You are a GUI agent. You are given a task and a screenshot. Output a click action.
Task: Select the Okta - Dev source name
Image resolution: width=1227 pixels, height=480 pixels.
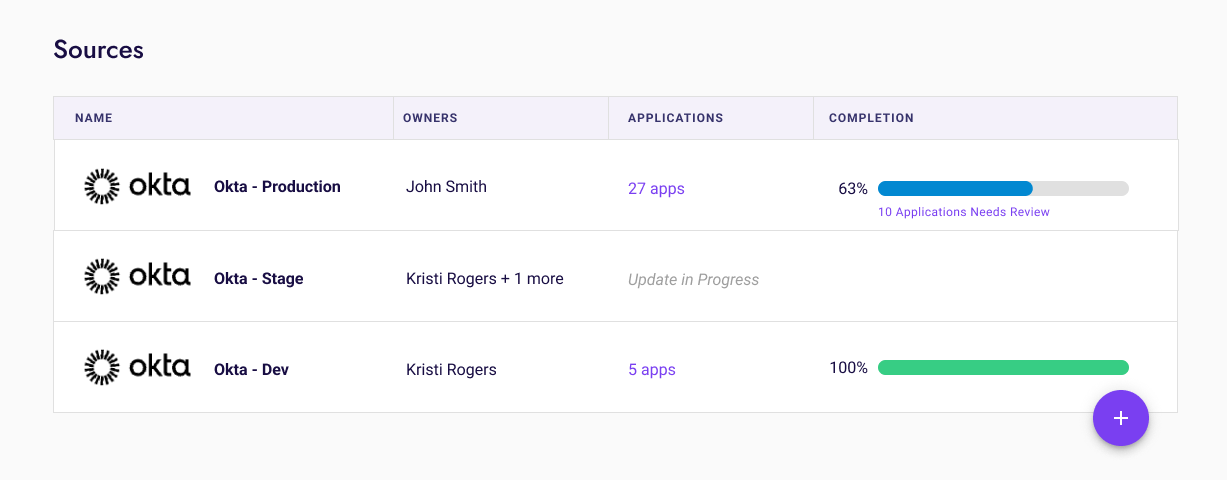click(x=251, y=370)
